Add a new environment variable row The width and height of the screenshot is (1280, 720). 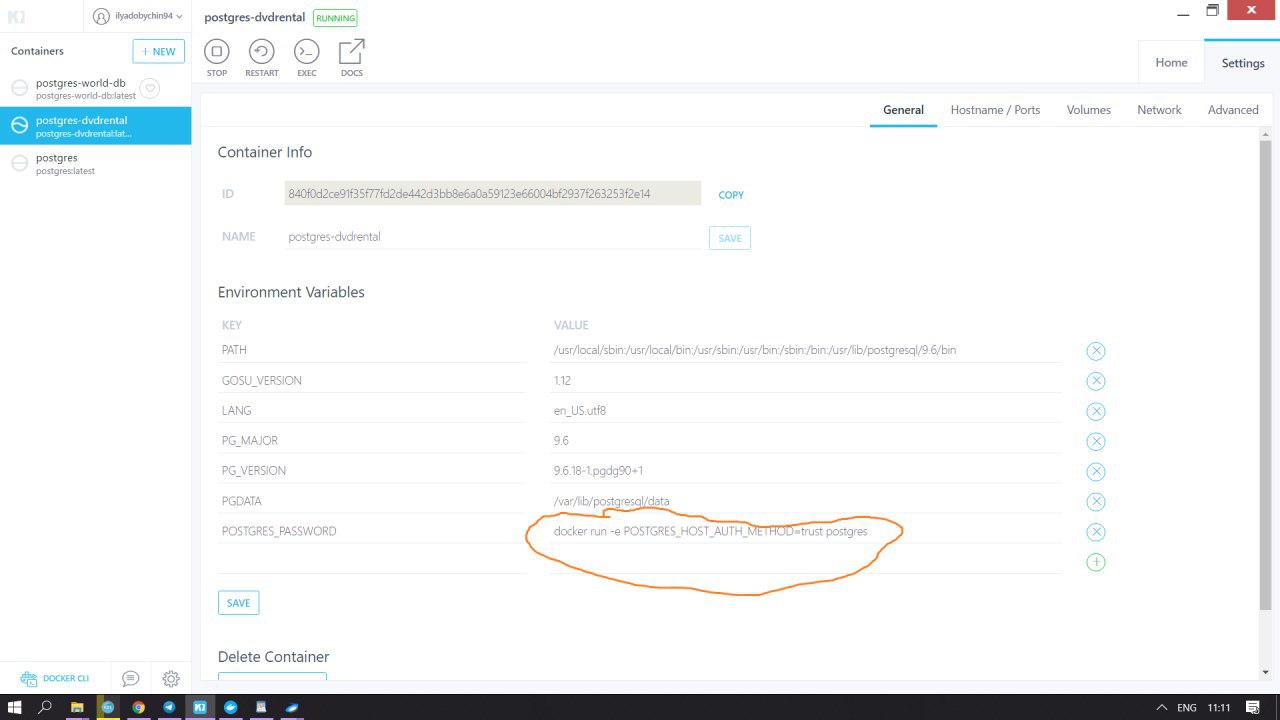1096,562
